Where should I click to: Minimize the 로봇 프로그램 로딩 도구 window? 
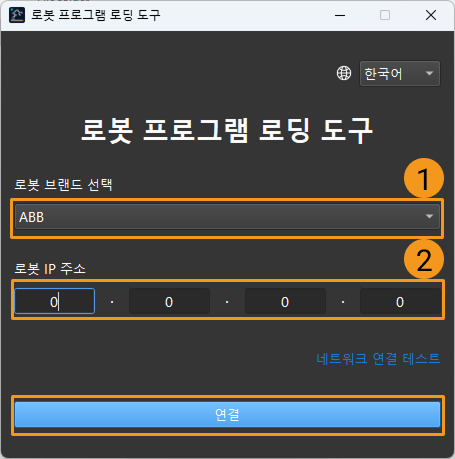[340, 15]
